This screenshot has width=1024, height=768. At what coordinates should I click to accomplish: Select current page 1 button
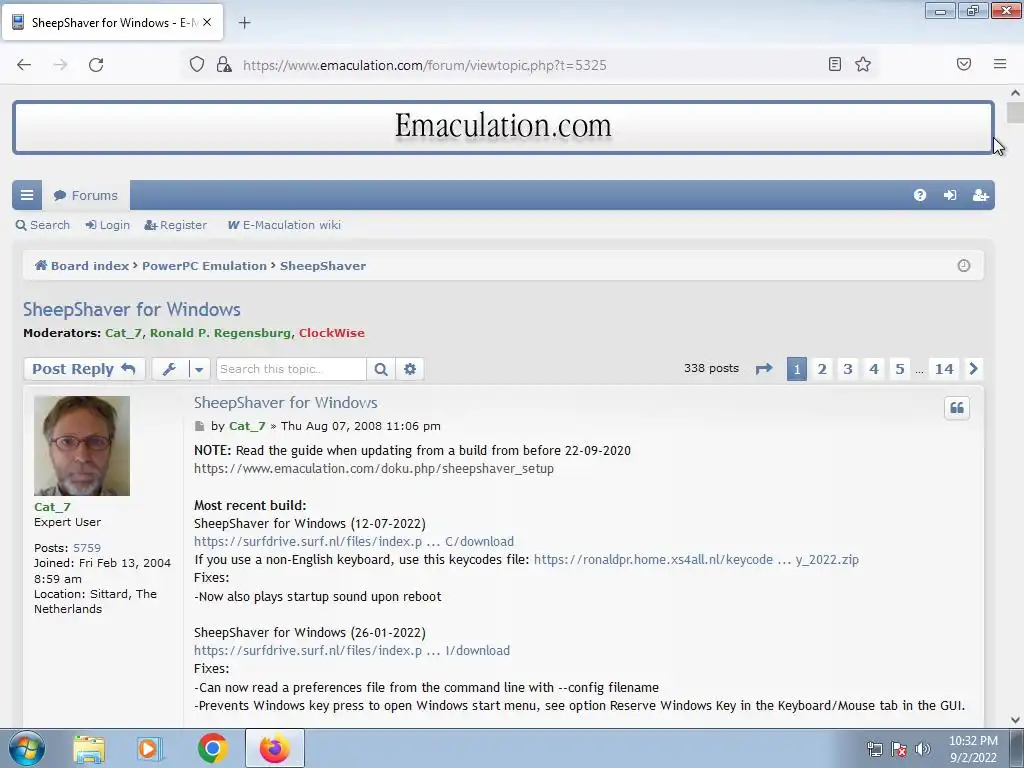click(796, 369)
